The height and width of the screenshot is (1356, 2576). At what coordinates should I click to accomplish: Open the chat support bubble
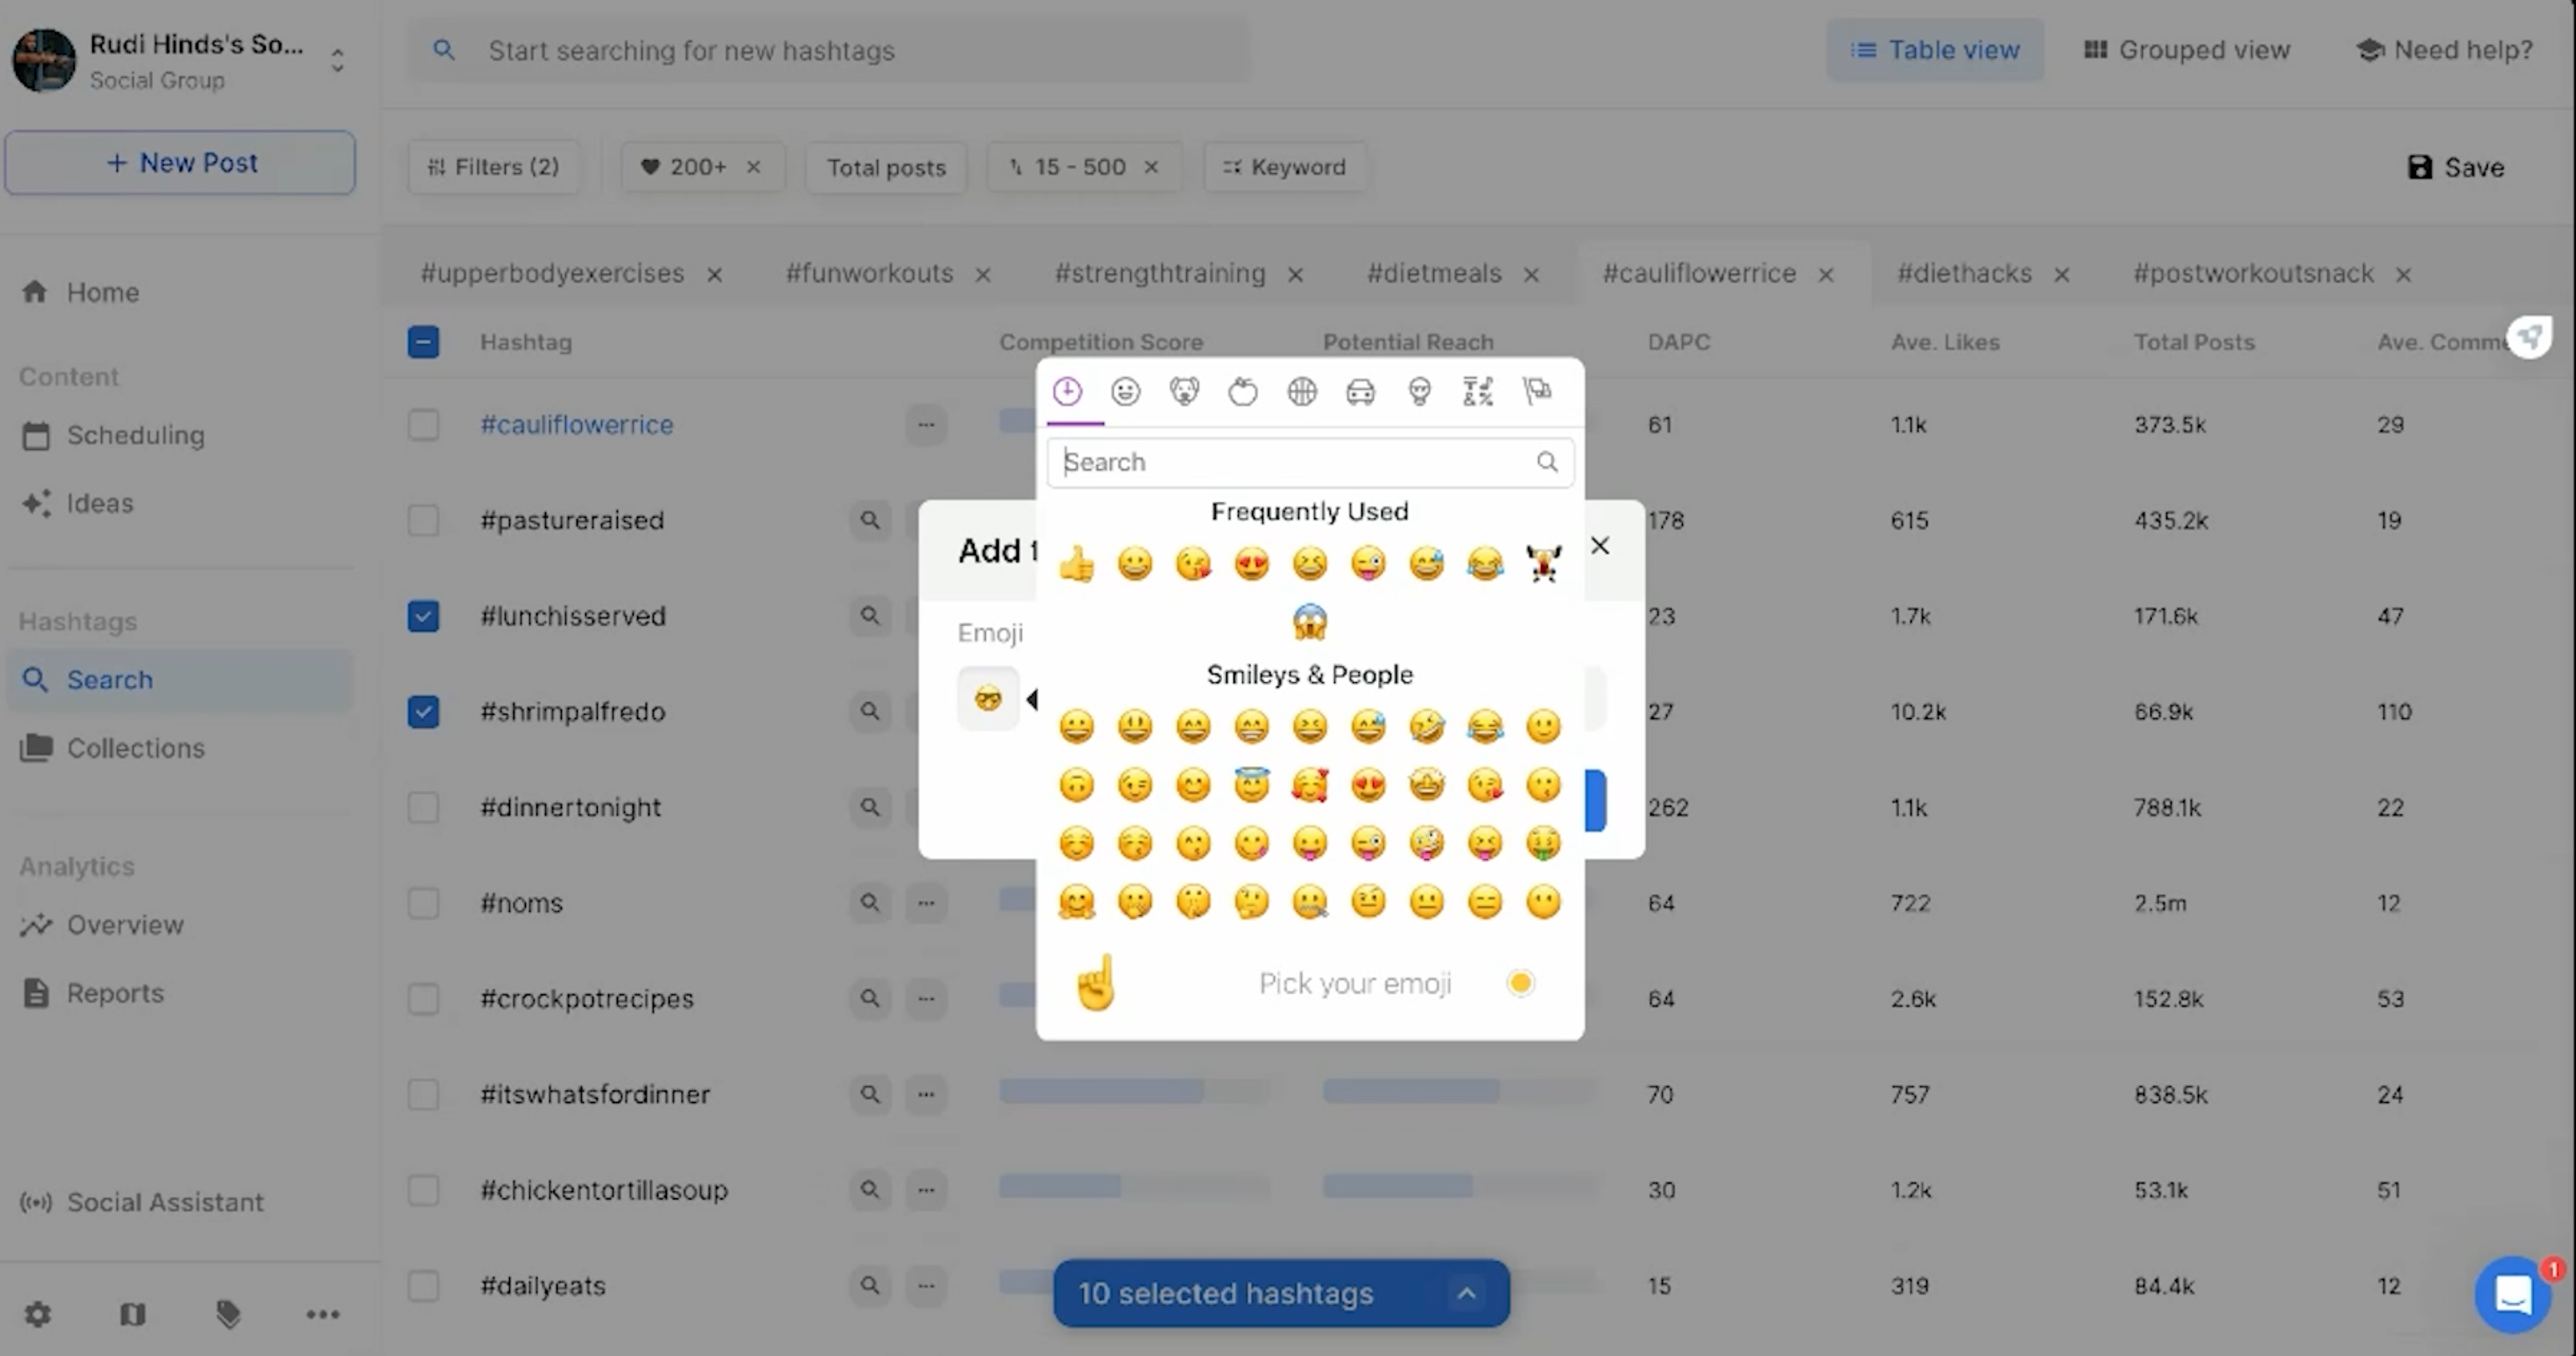[2512, 1295]
